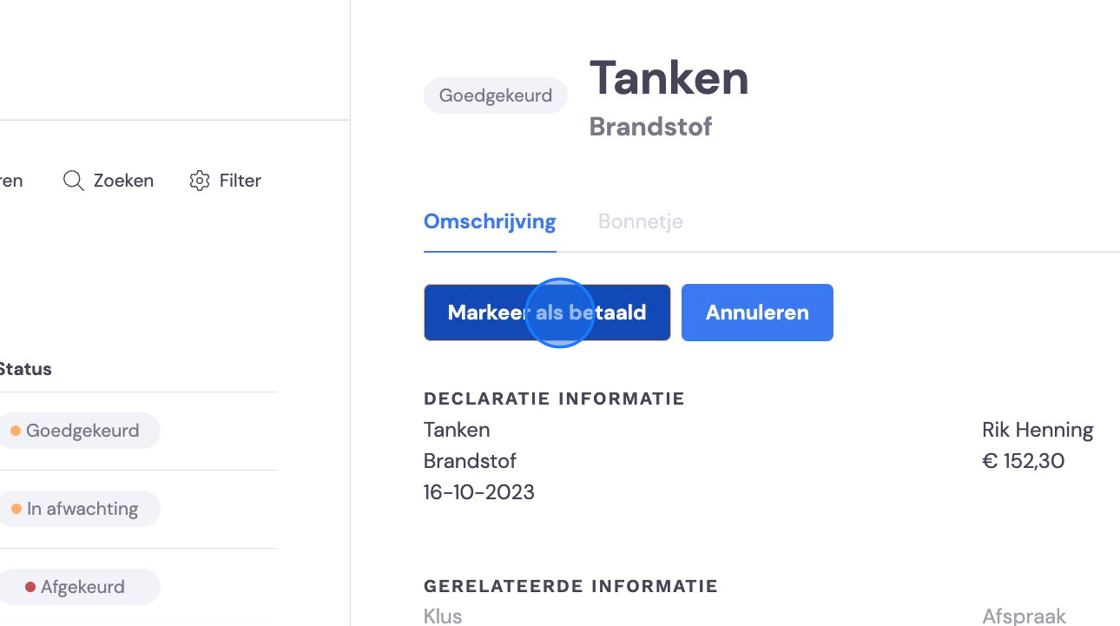Open the Filter options label
Image resolution: width=1120 pixels, height=626 pixels.
point(240,180)
